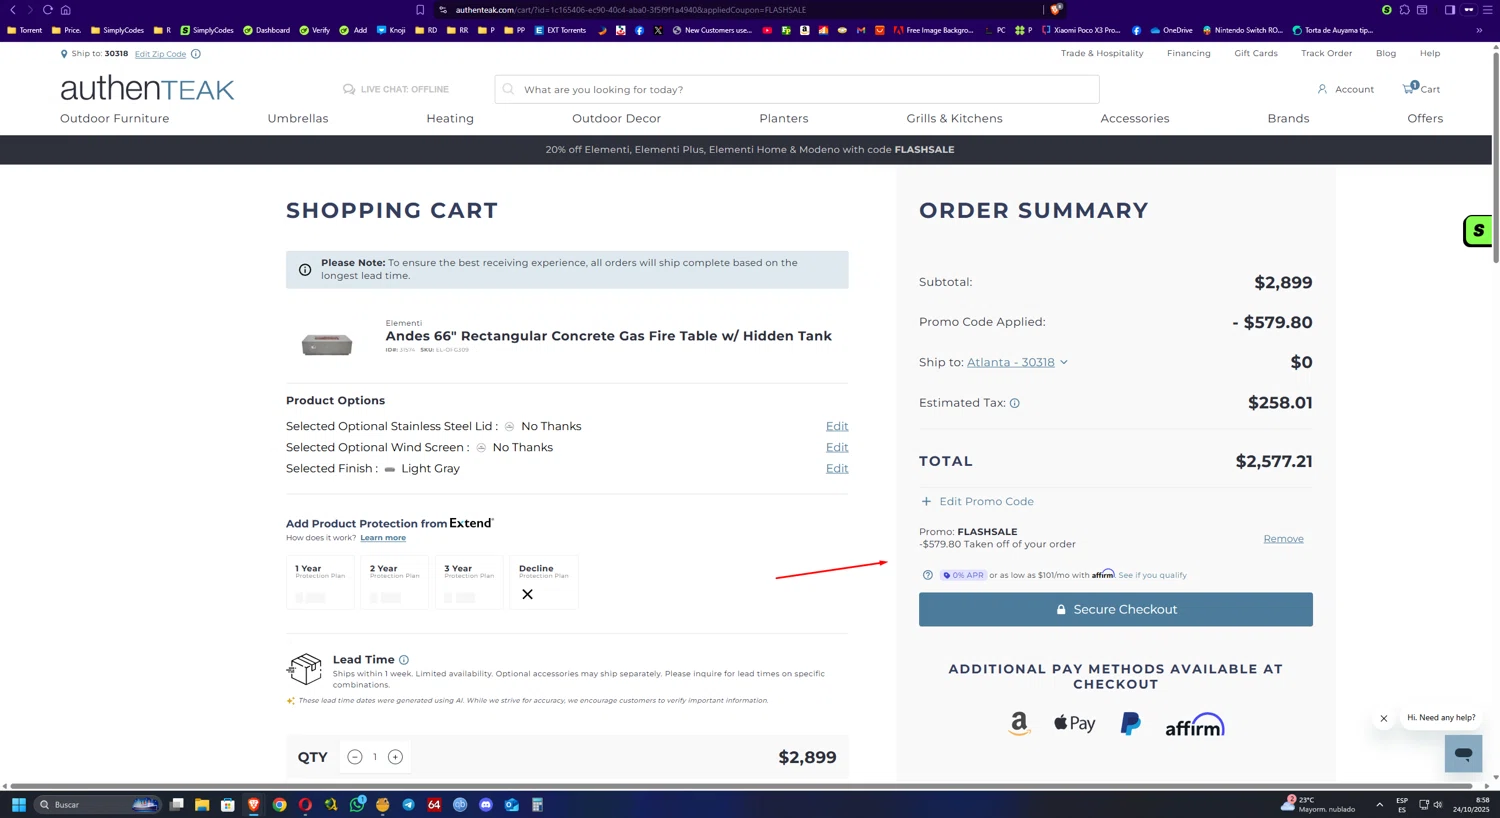Click the Brave shield icon

(x=1056, y=10)
